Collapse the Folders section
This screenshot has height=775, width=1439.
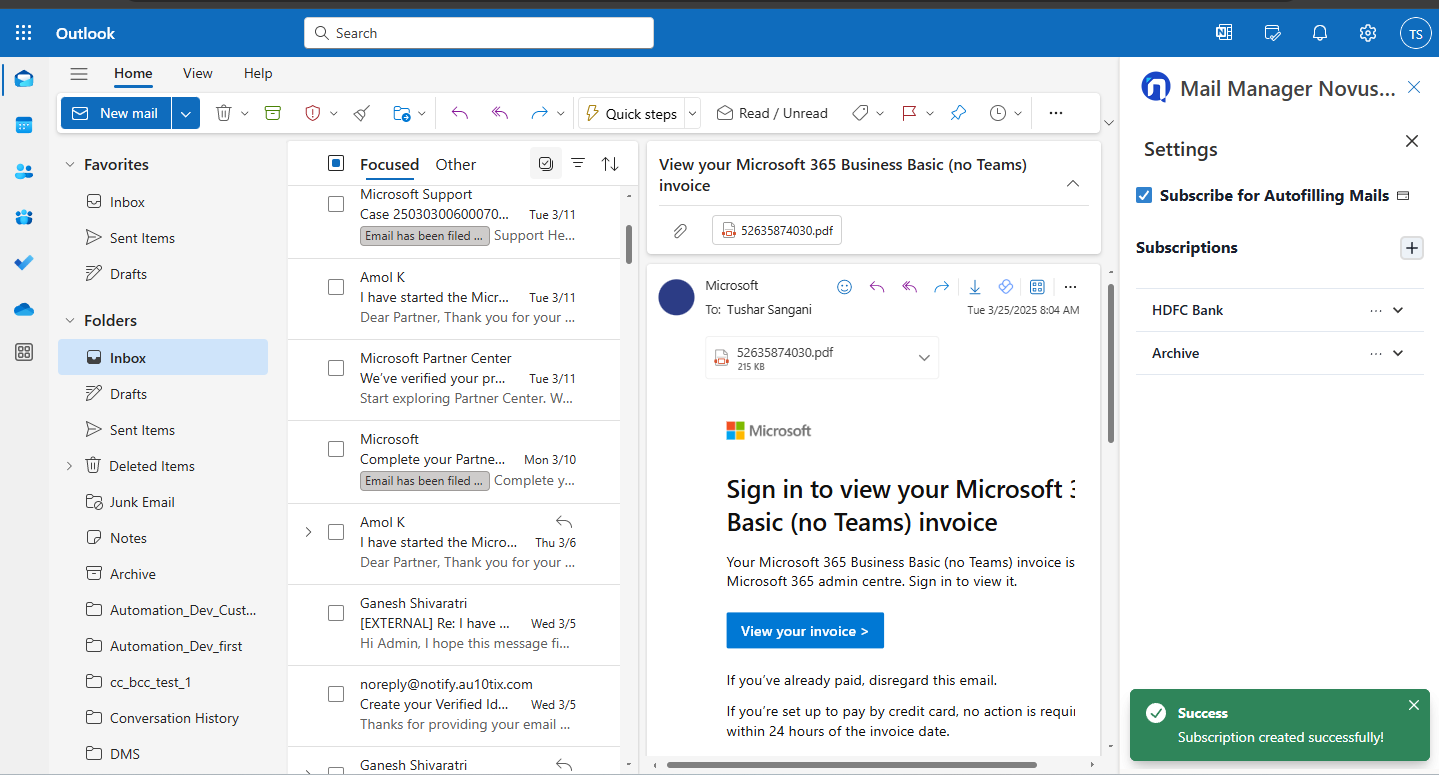coord(70,320)
